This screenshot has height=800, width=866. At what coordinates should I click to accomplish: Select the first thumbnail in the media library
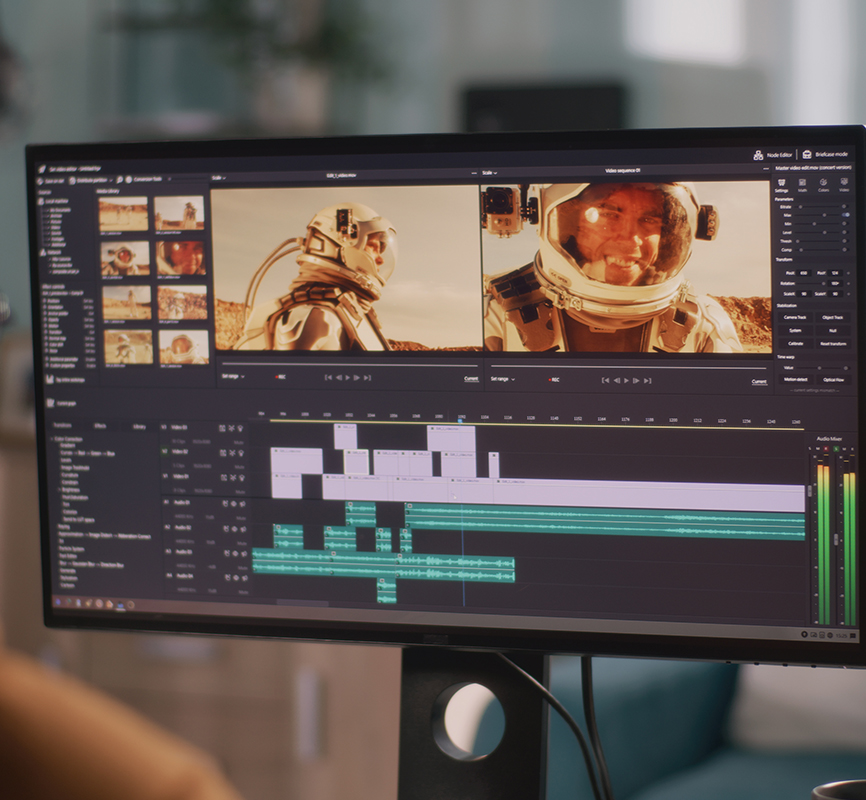pyautogui.click(x=124, y=213)
